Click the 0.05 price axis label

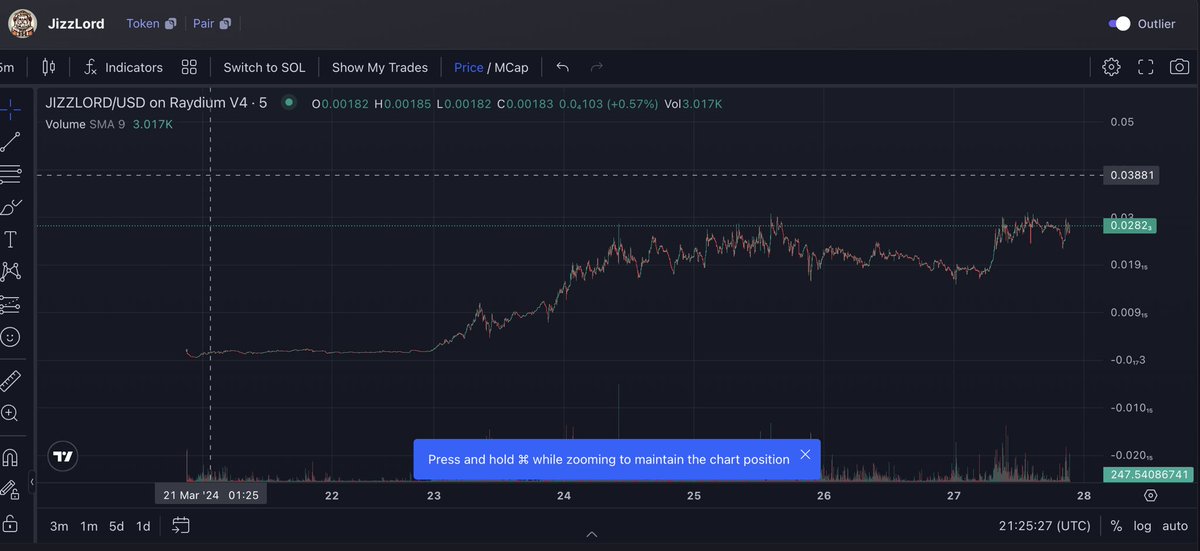[x=1122, y=122]
